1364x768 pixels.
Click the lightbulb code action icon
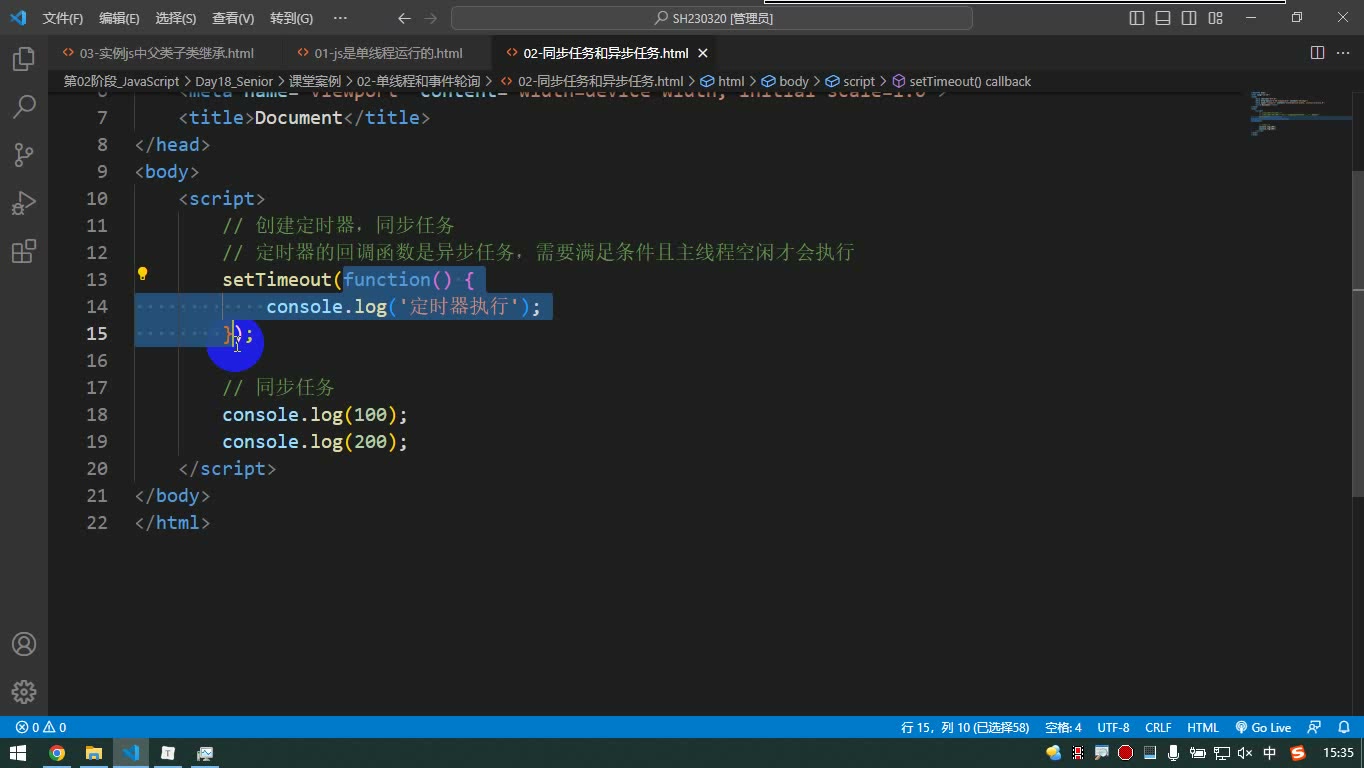(x=143, y=274)
